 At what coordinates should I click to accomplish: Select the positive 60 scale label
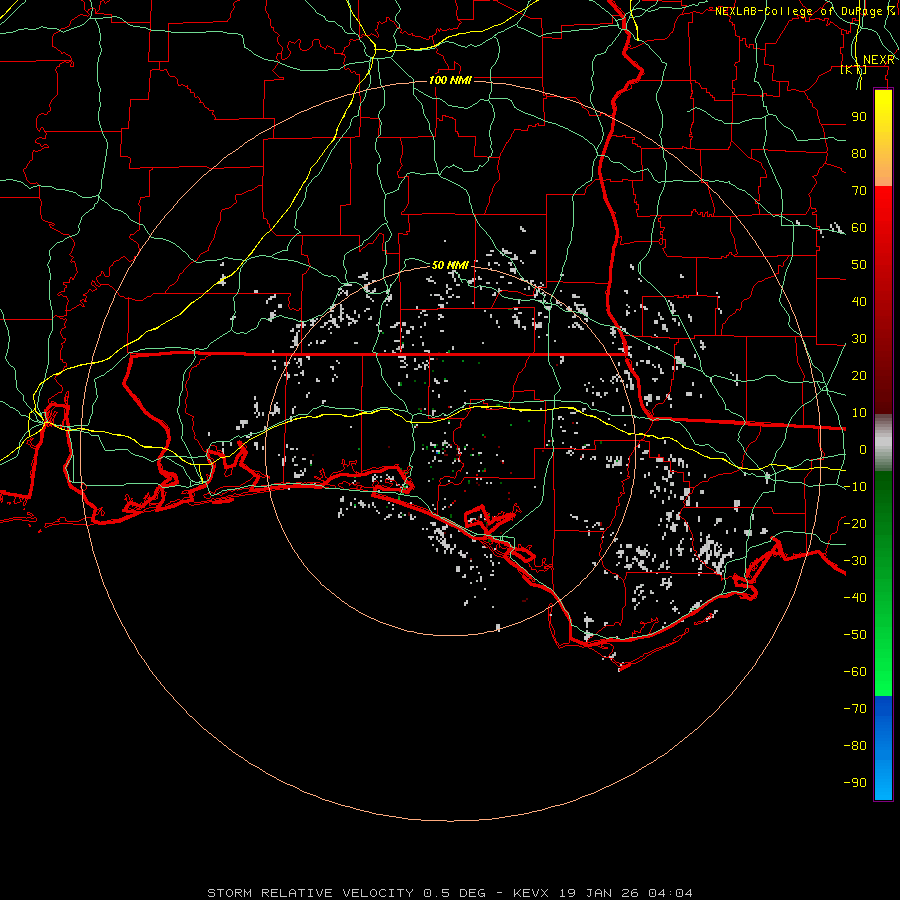[x=859, y=228]
